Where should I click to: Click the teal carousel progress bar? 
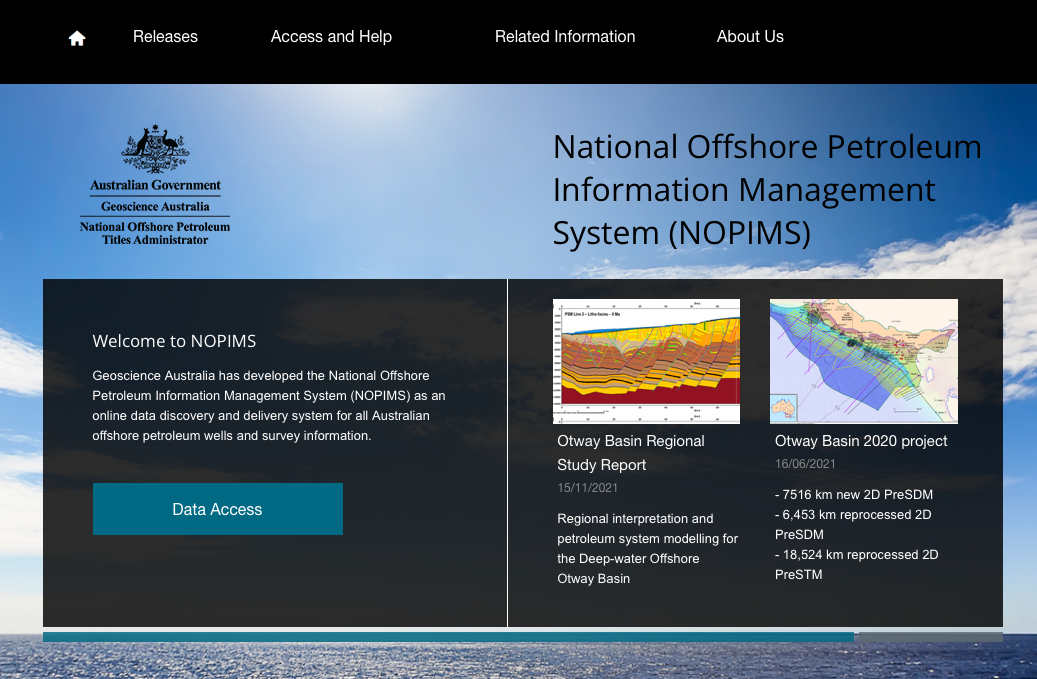(448, 637)
